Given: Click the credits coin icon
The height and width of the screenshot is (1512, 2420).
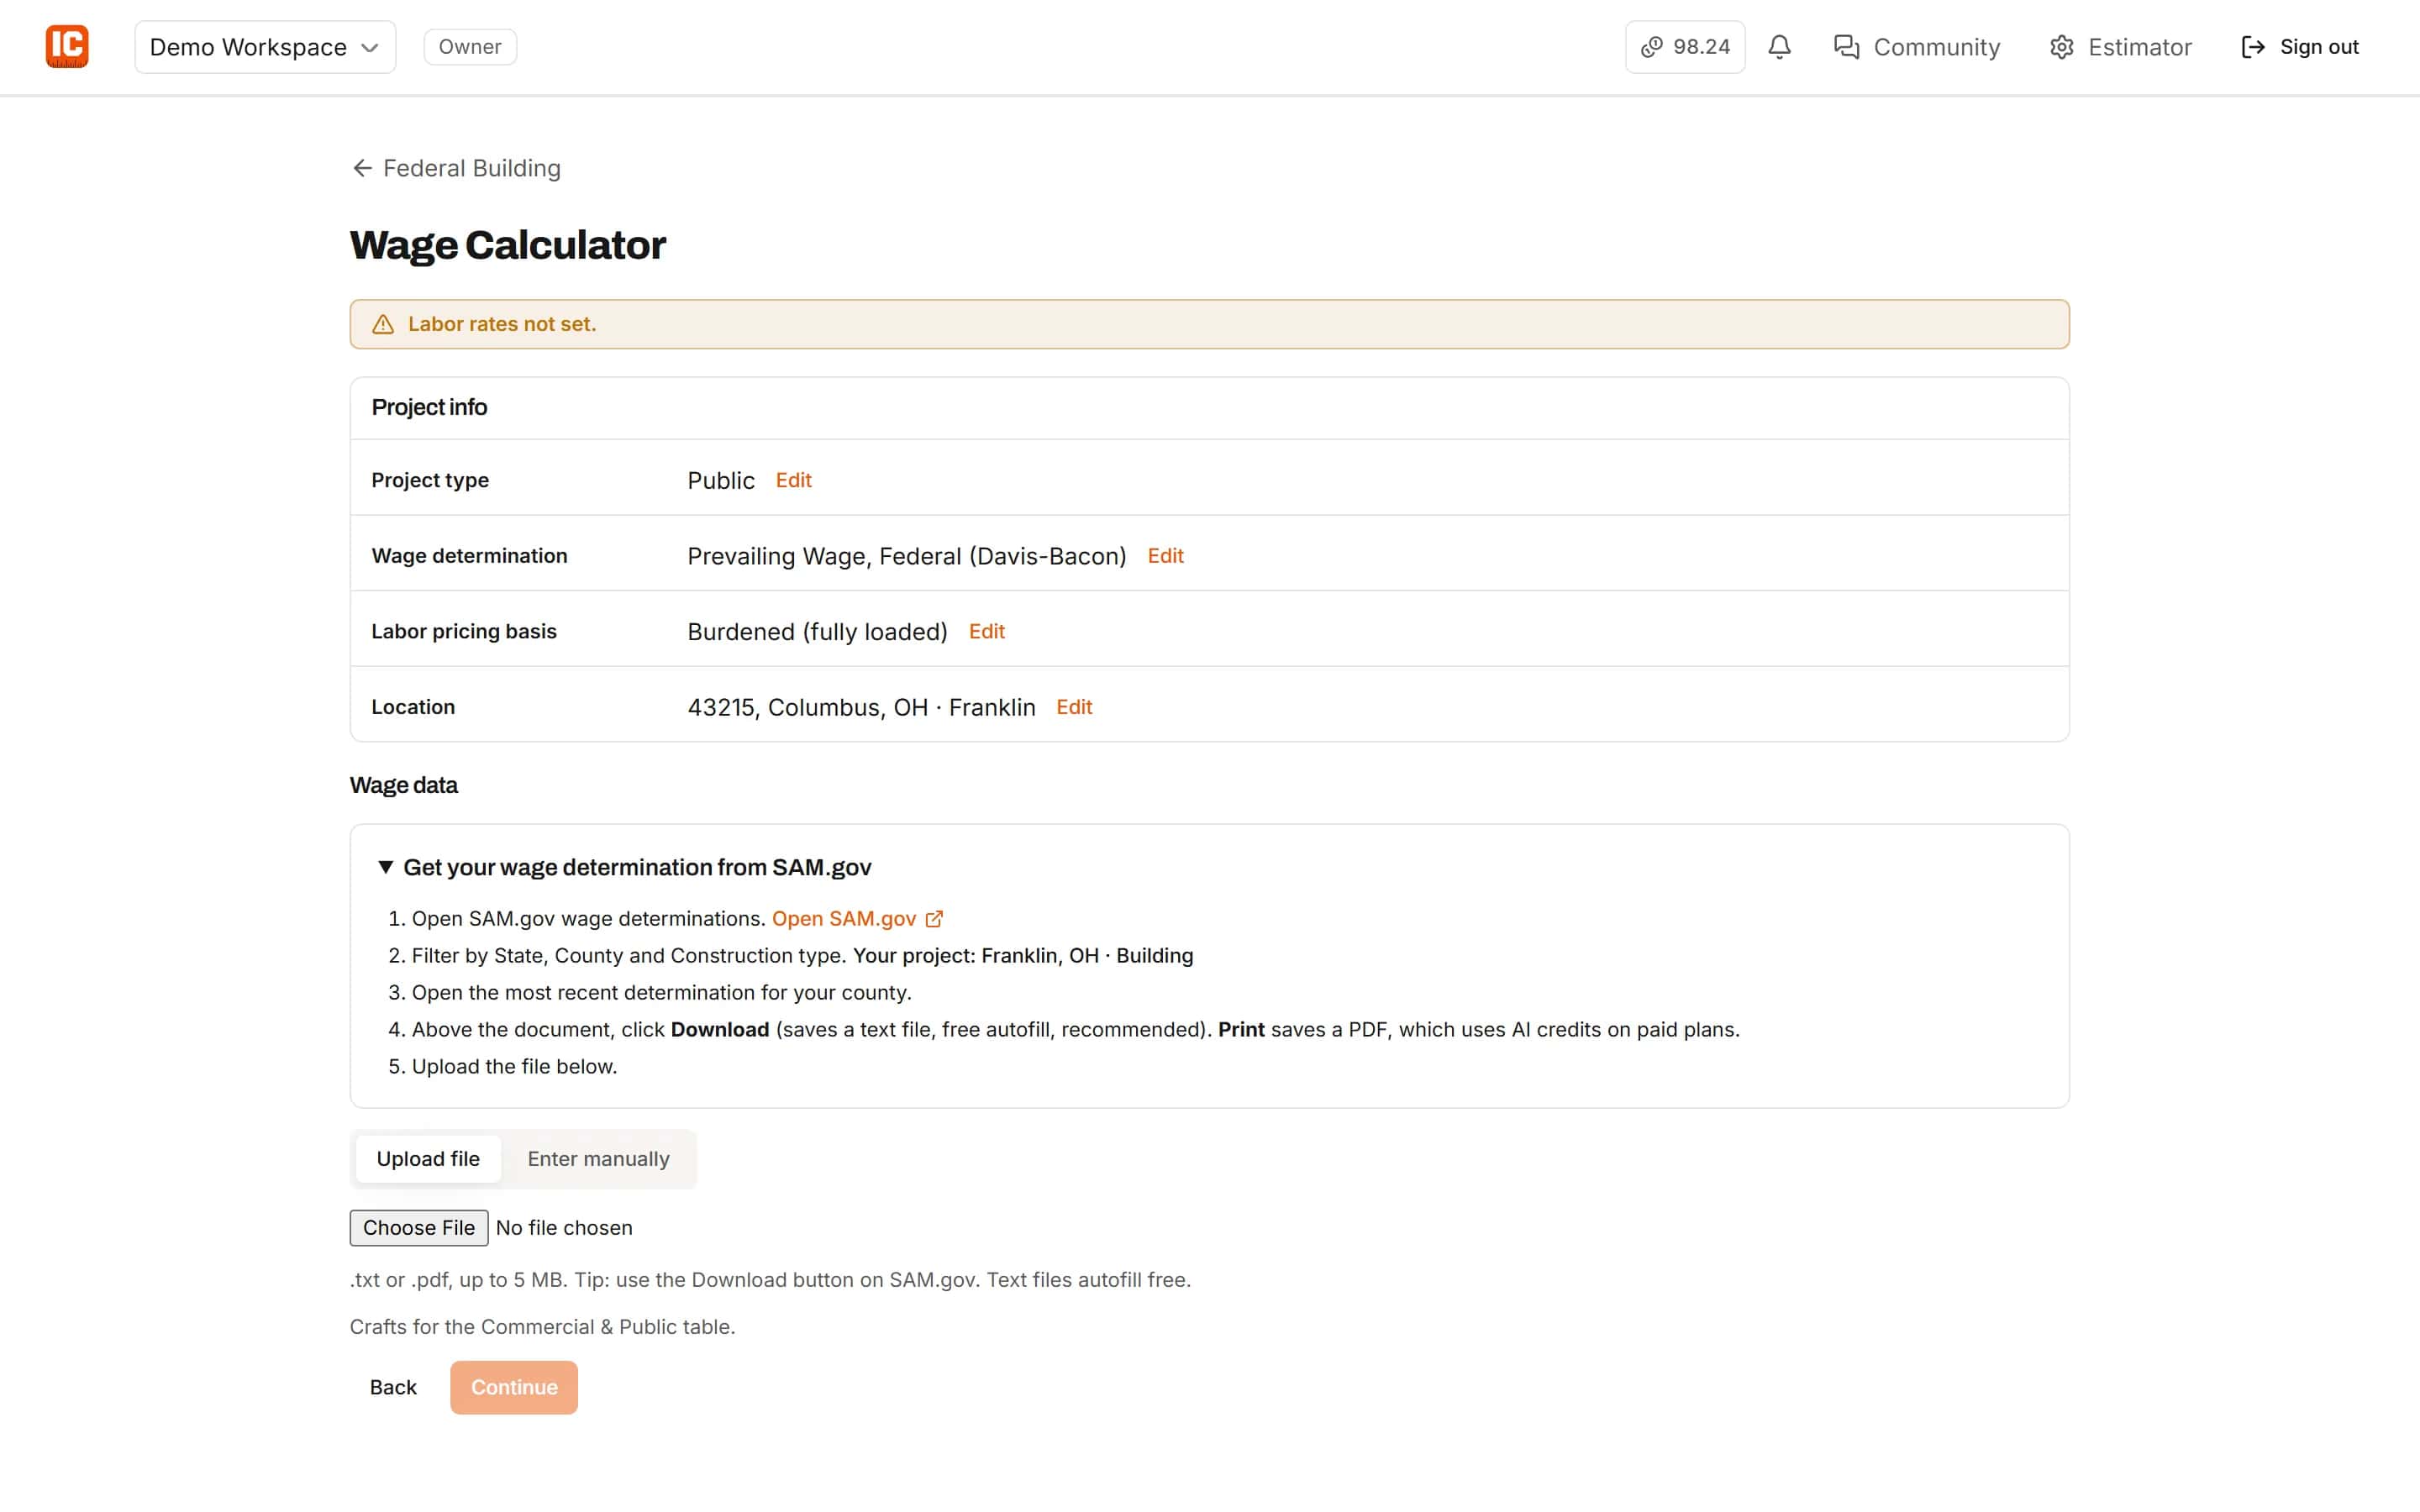Looking at the screenshot, I should (x=1652, y=47).
